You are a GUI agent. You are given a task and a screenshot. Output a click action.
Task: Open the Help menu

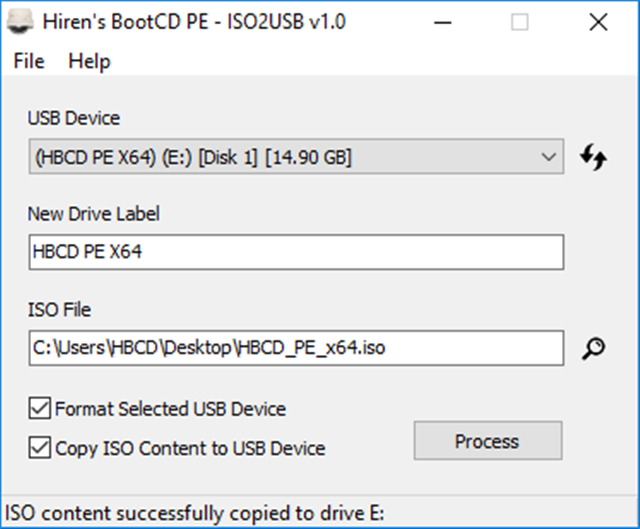point(89,61)
